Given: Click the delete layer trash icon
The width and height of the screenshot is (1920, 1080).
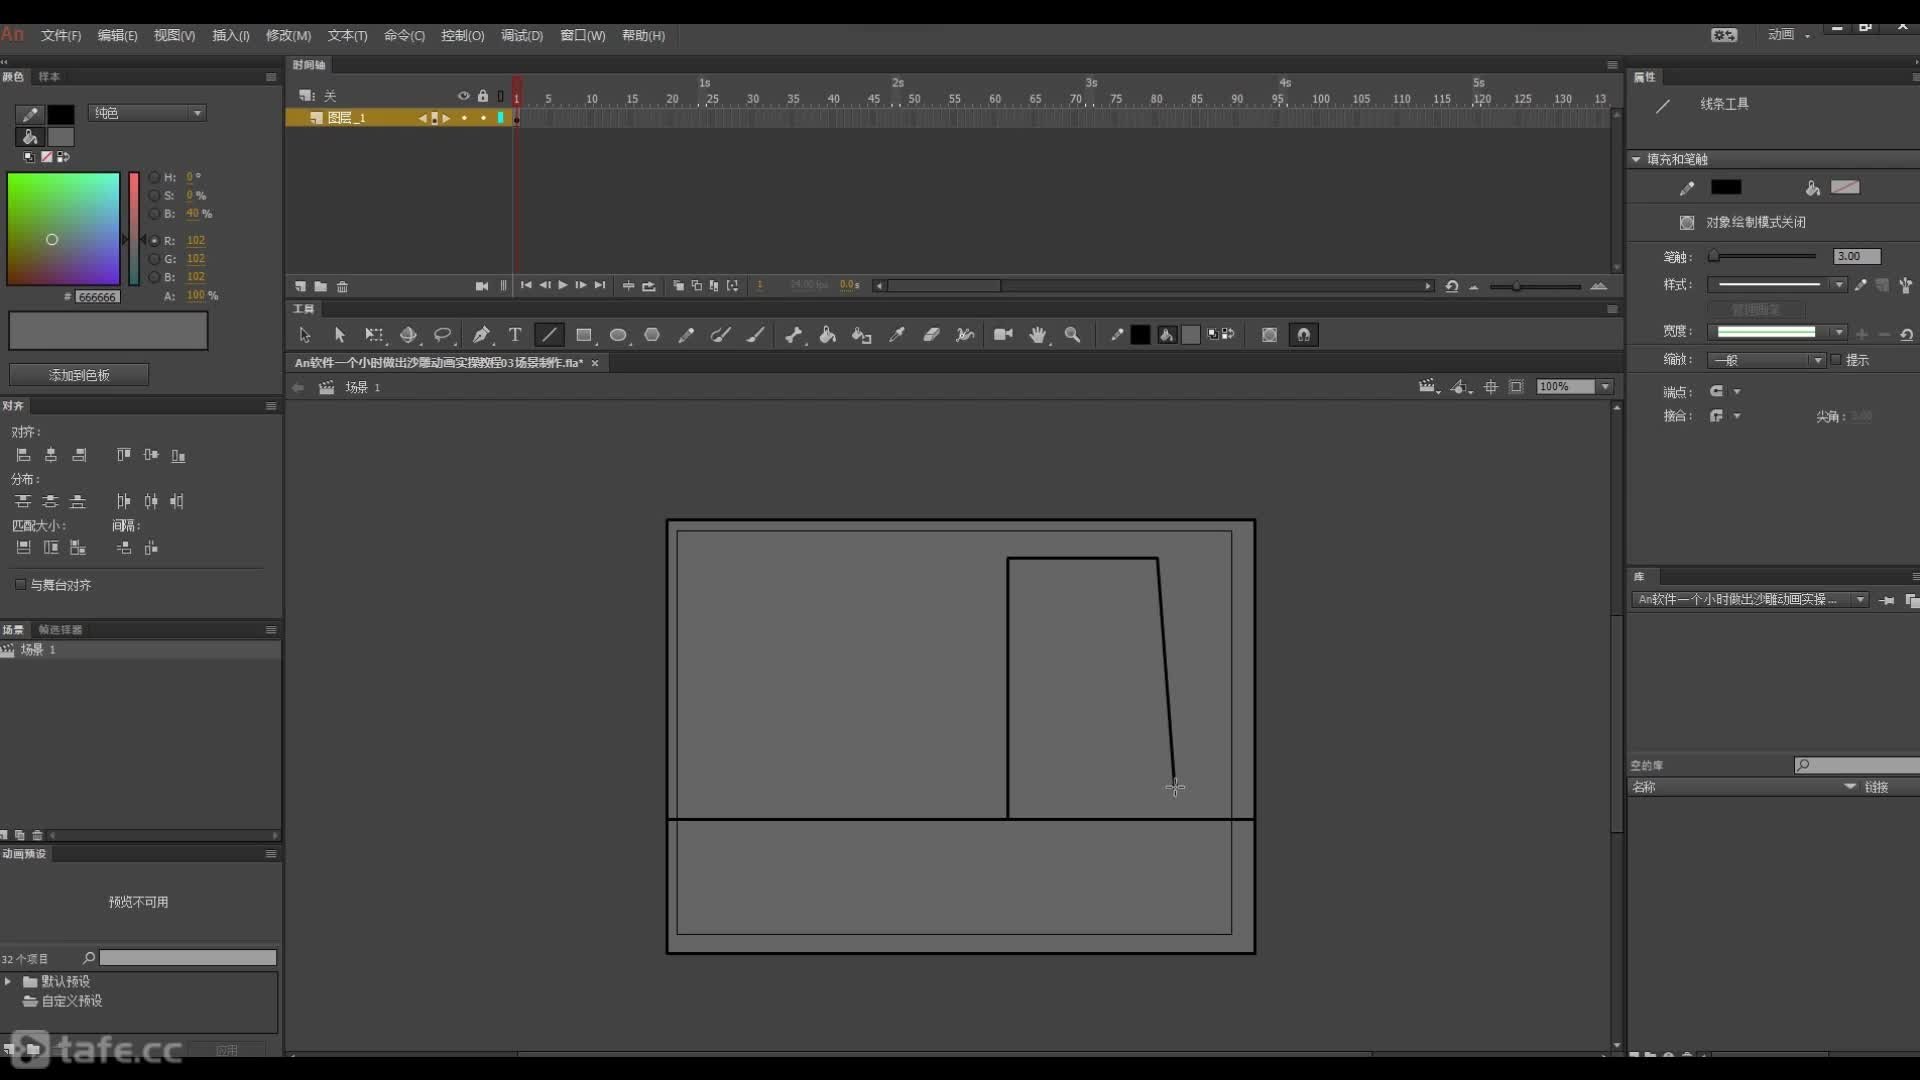Looking at the screenshot, I should coord(342,286).
